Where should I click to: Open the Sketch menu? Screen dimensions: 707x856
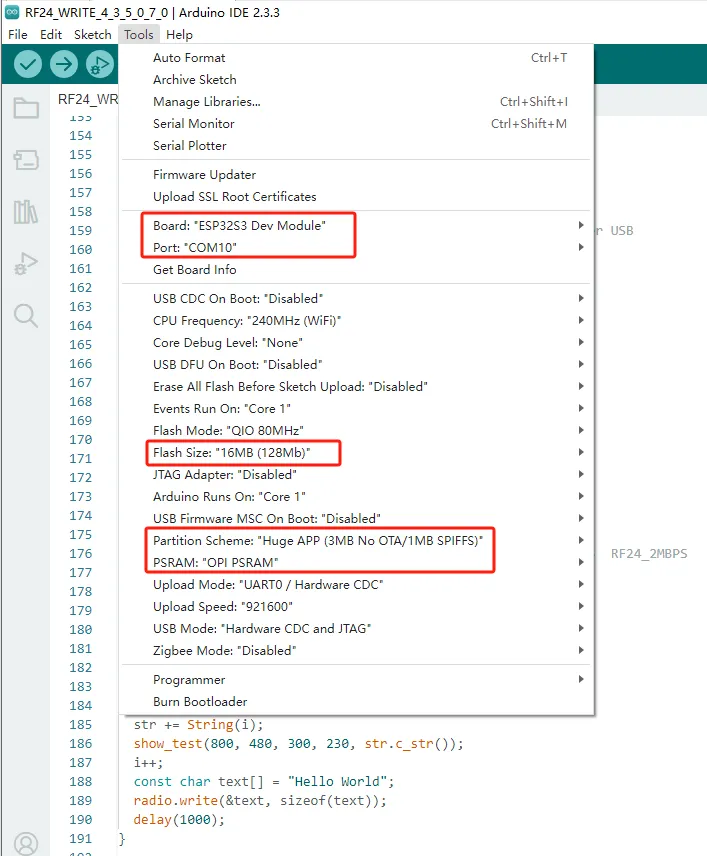coord(92,34)
